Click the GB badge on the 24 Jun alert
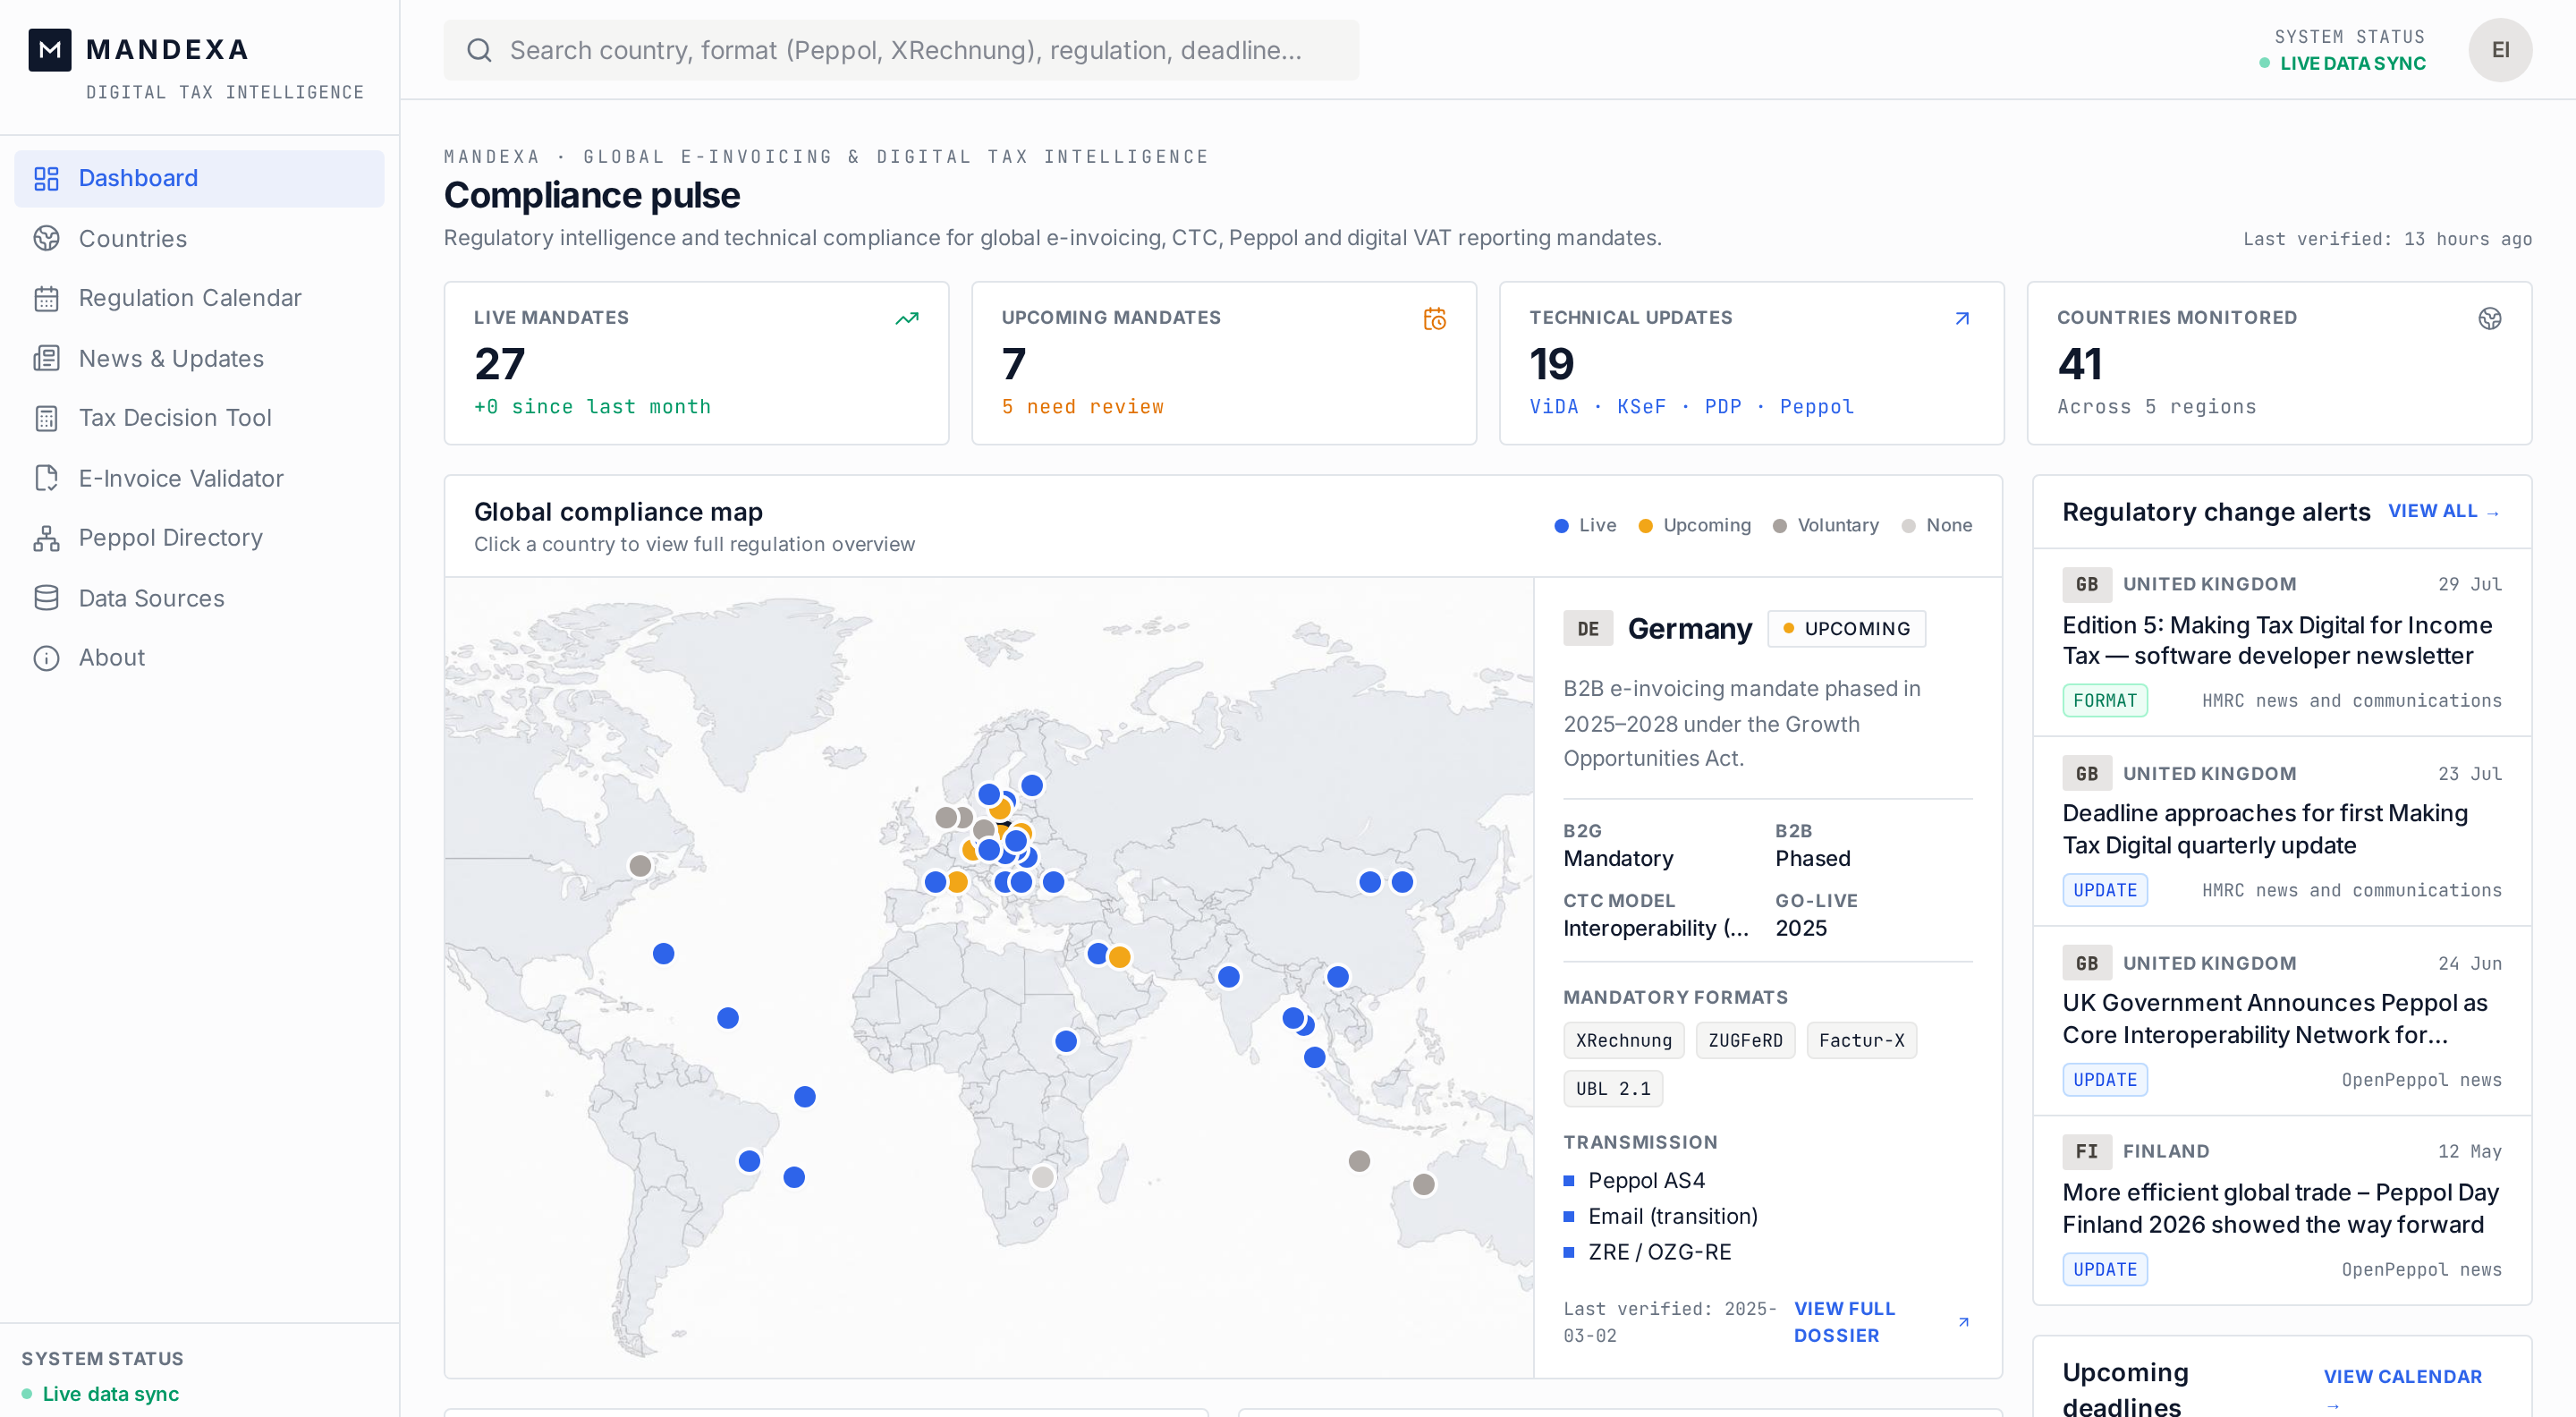 click(x=2087, y=963)
